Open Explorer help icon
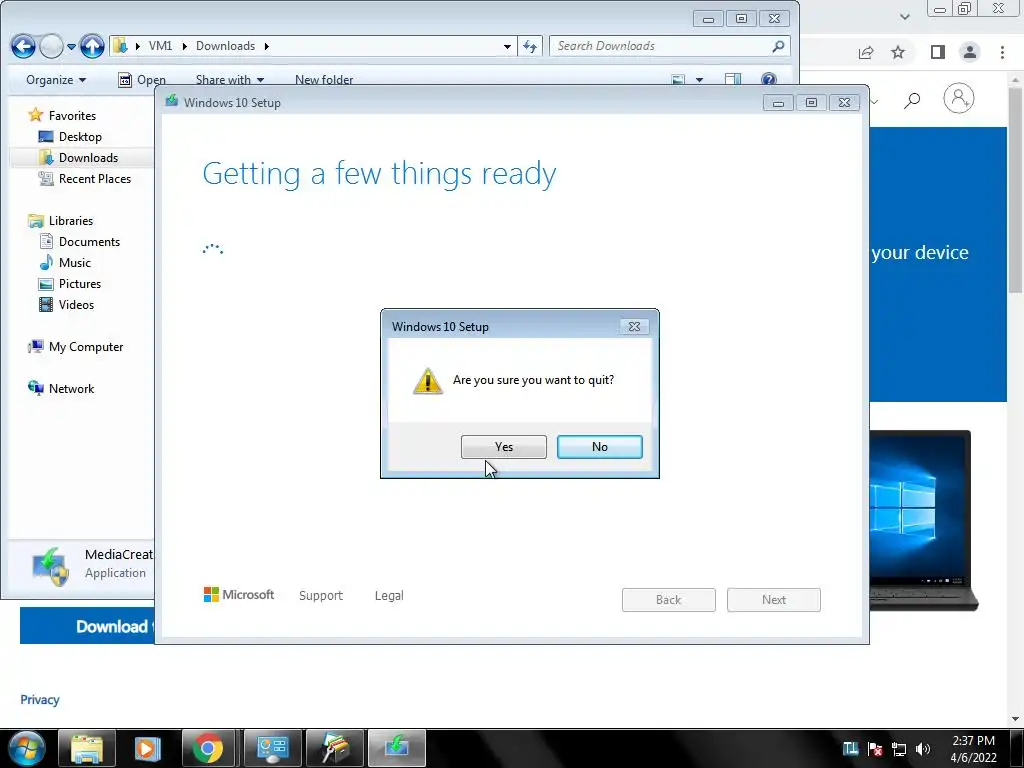The image size is (1024, 768). coord(769,80)
